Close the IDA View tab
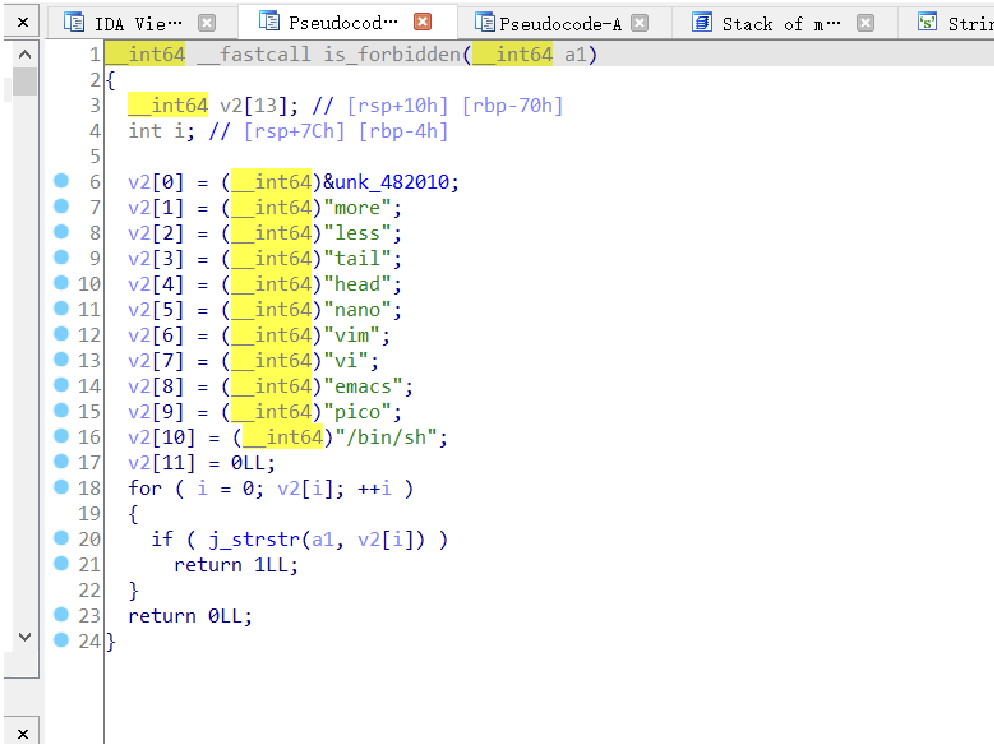This screenshot has width=994, height=744. click(206, 22)
